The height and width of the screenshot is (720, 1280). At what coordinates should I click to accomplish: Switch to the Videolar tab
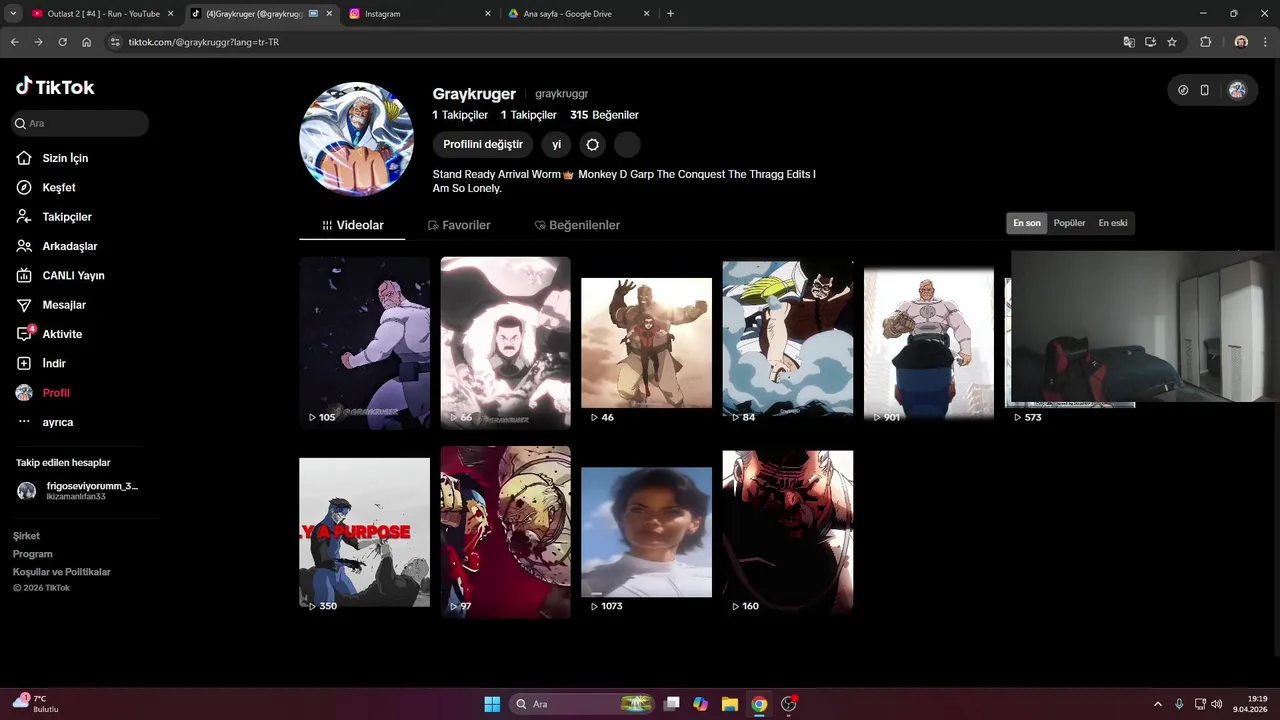(352, 225)
